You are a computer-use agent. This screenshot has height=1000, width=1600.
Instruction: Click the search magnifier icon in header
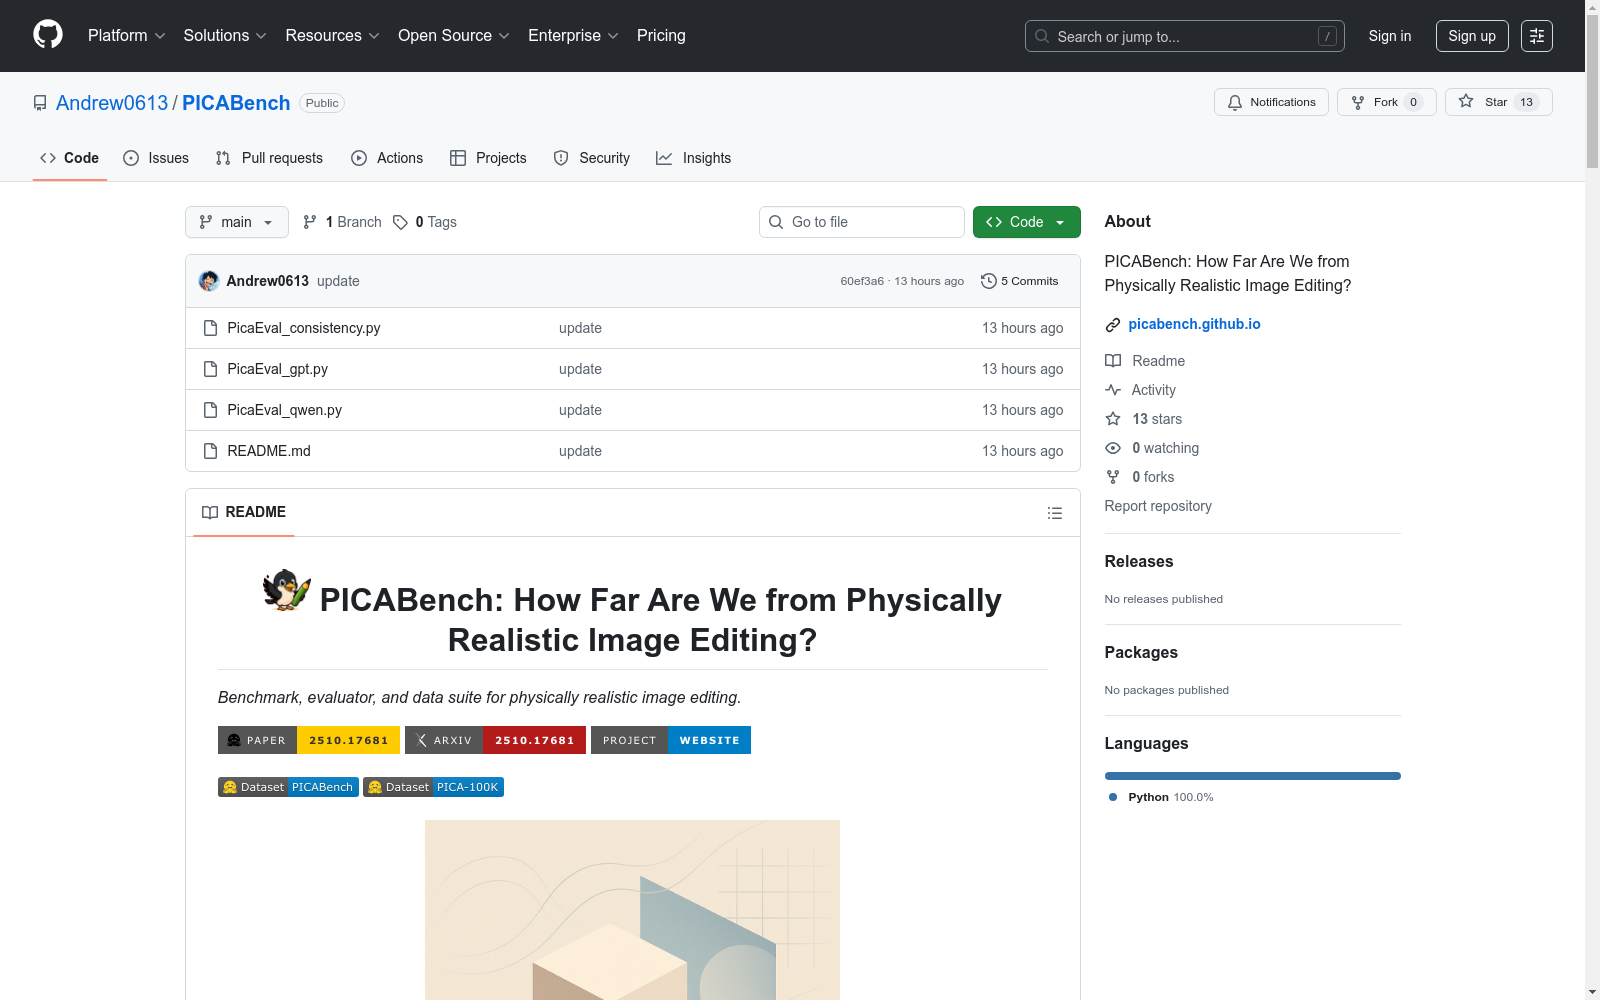1042,36
